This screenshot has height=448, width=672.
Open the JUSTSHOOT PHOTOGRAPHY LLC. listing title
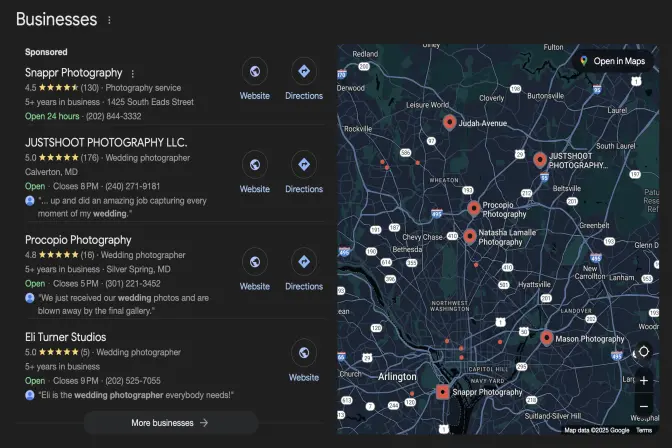tap(106, 142)
